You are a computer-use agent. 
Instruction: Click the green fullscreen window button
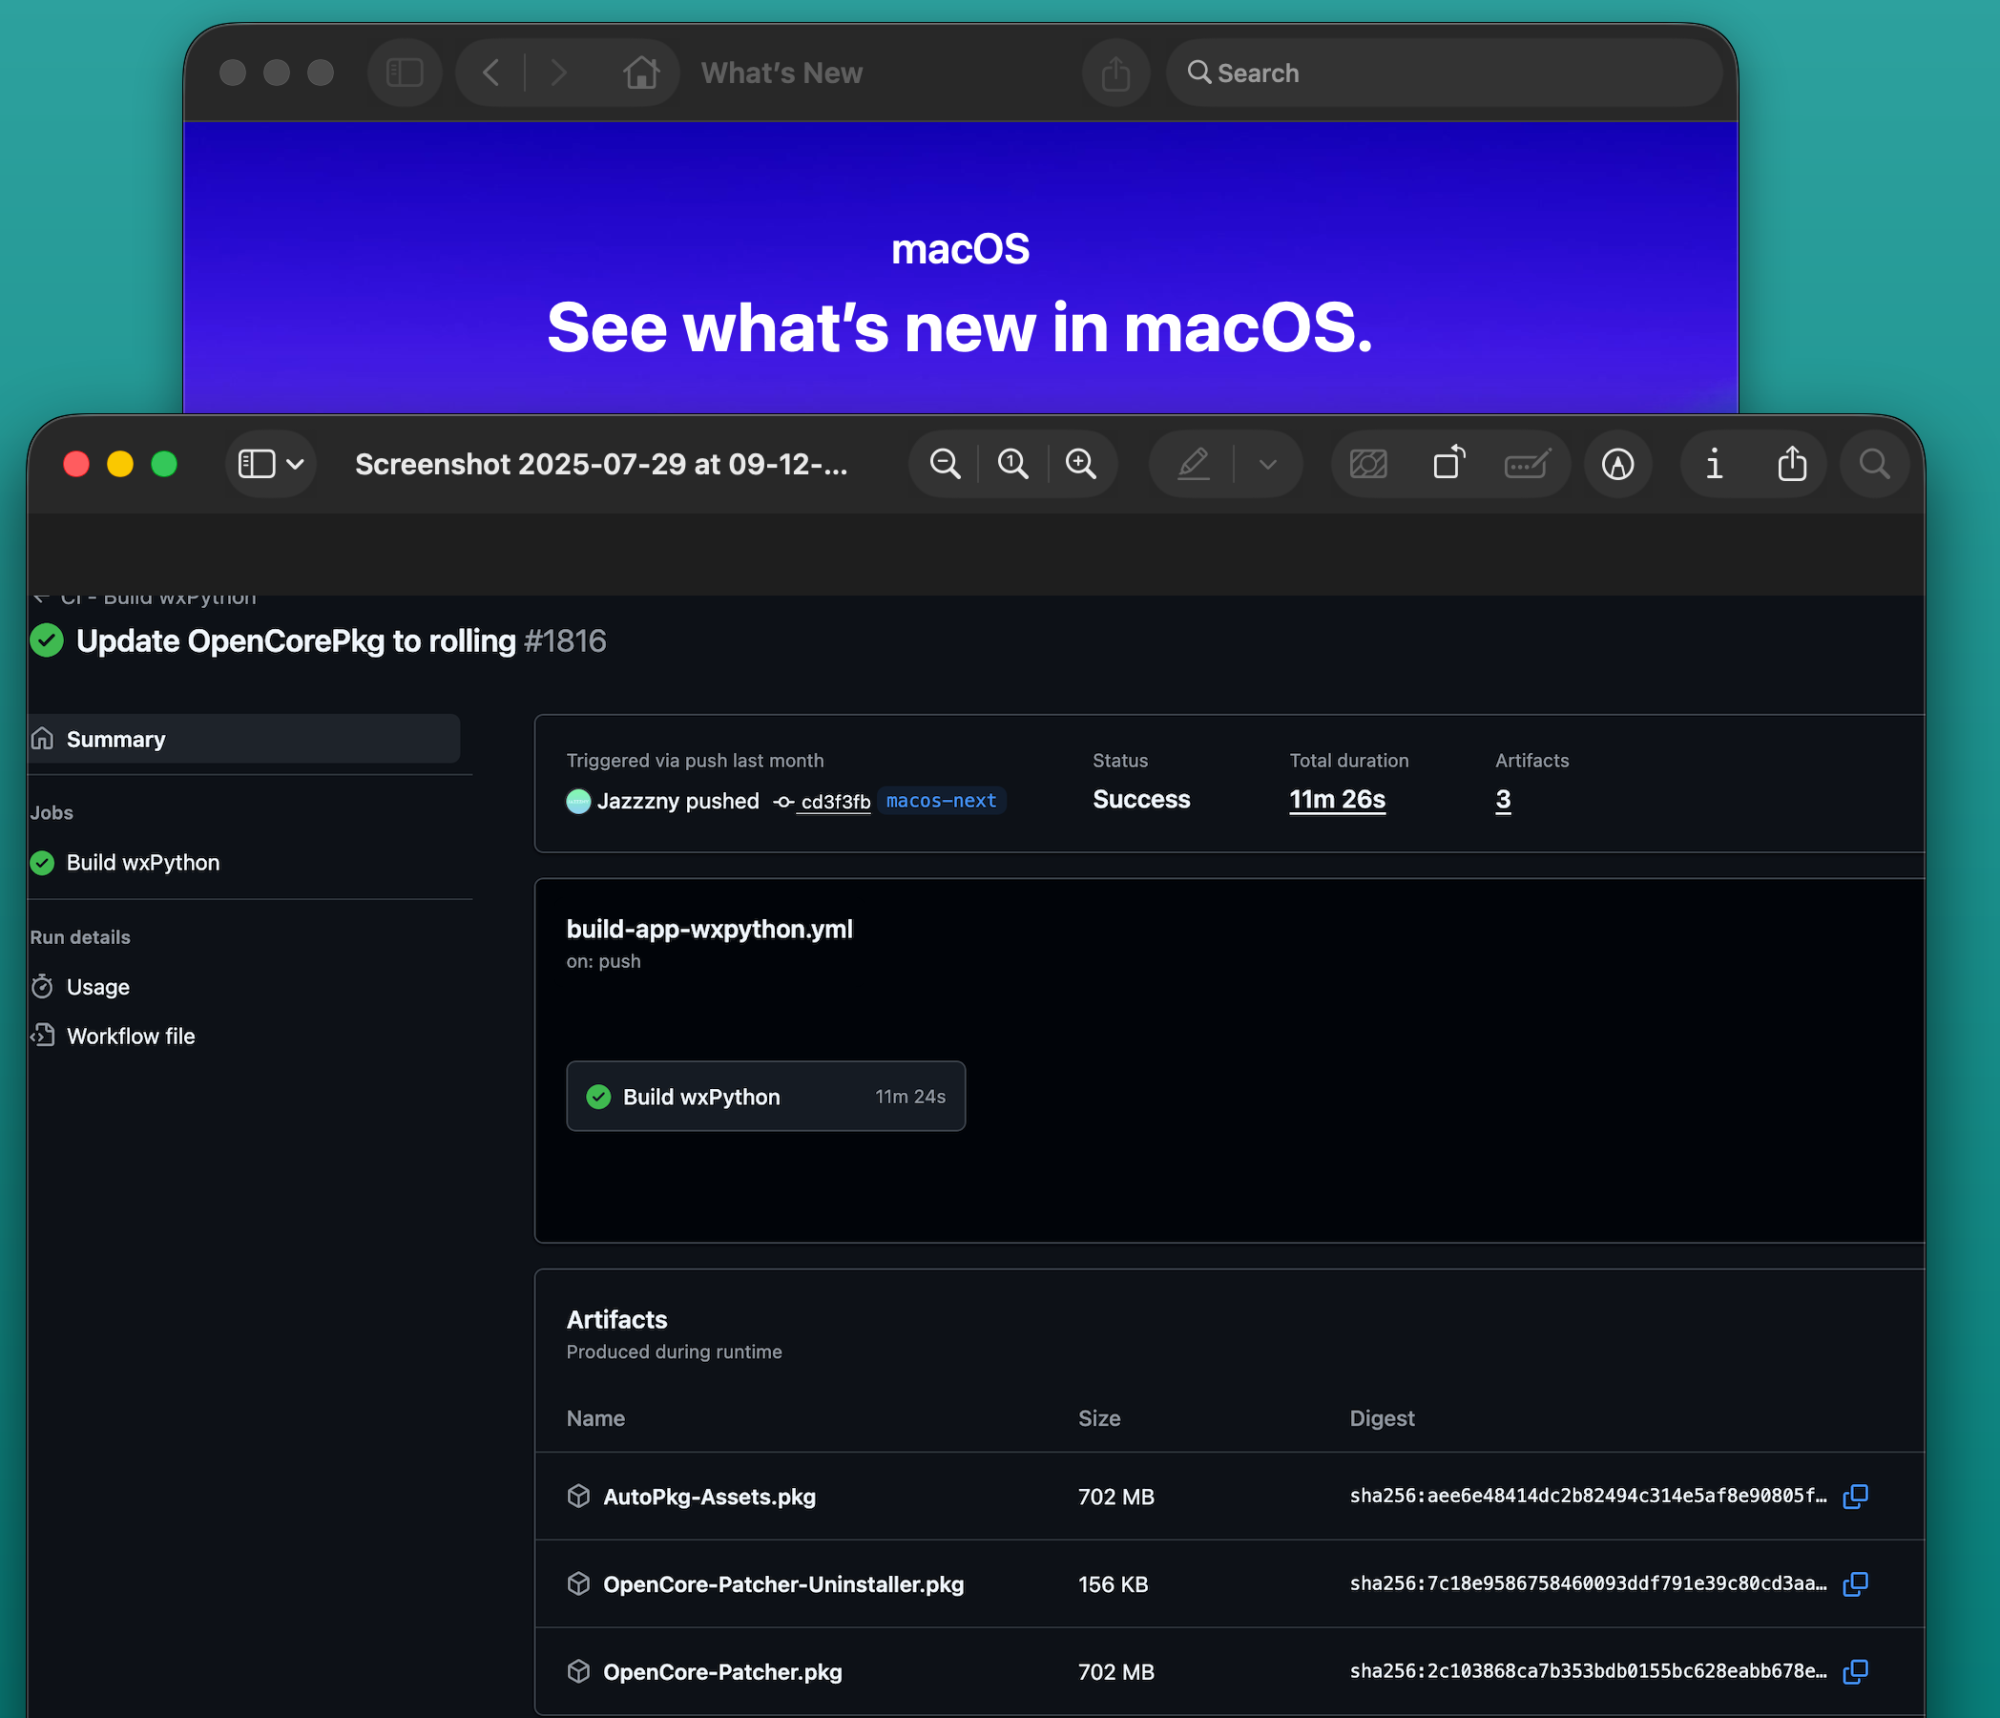click(164, 464)
